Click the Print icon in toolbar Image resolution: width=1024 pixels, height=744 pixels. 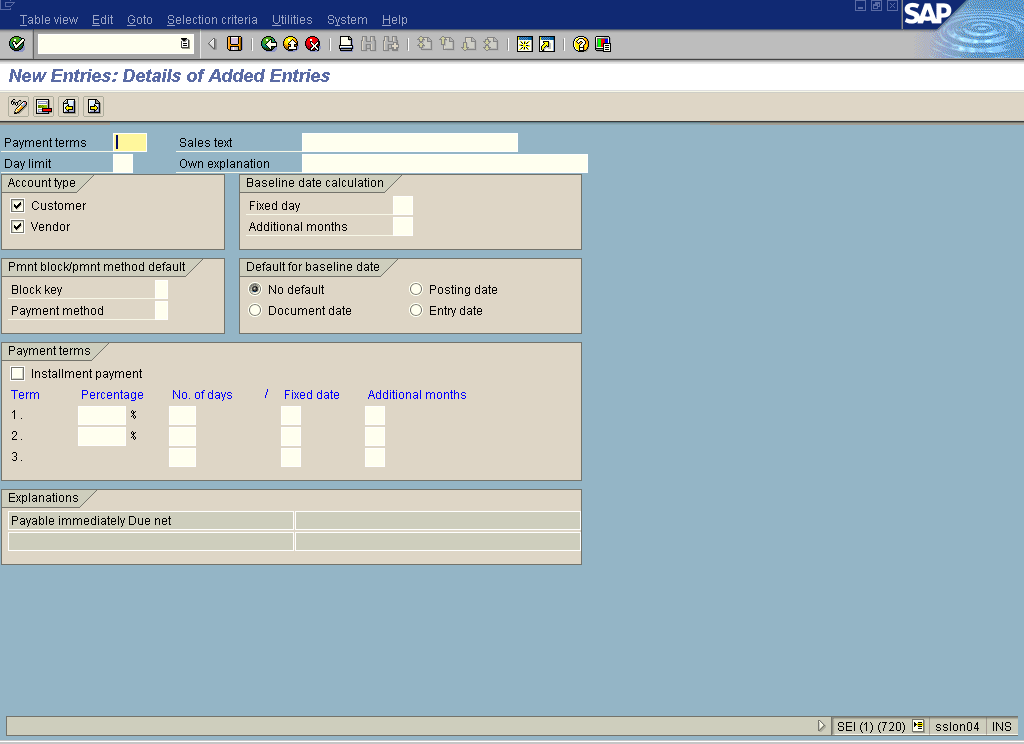click(x=346, y=44)
